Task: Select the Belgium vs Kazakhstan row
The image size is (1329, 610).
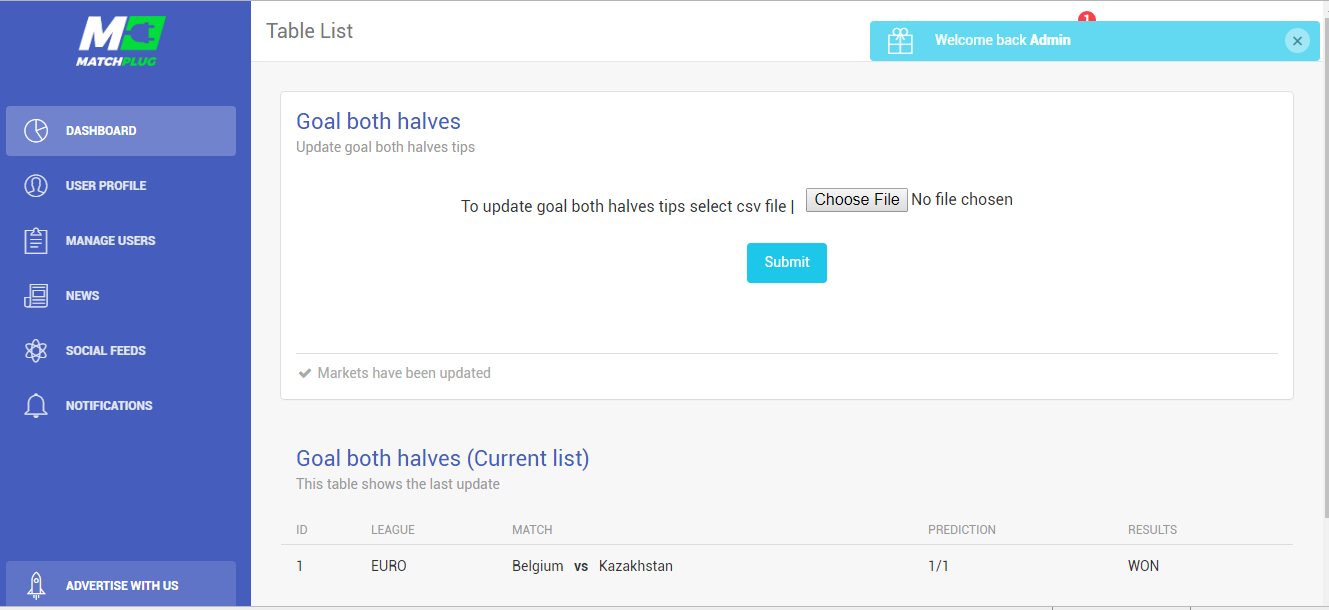Action: [592, 566]
